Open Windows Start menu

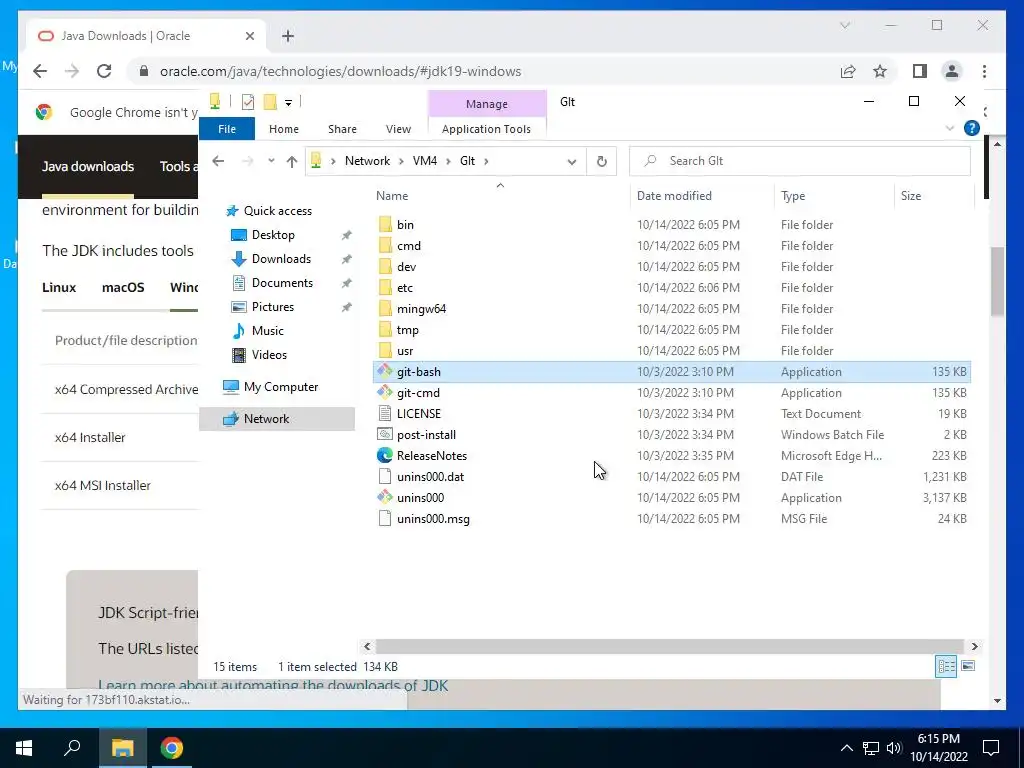tap(24, 748)
